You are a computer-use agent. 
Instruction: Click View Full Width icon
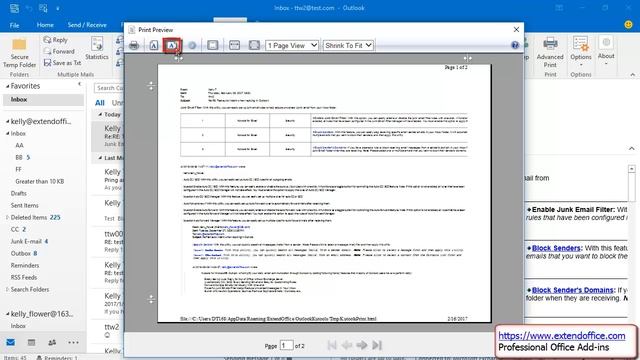click(234, 45)
